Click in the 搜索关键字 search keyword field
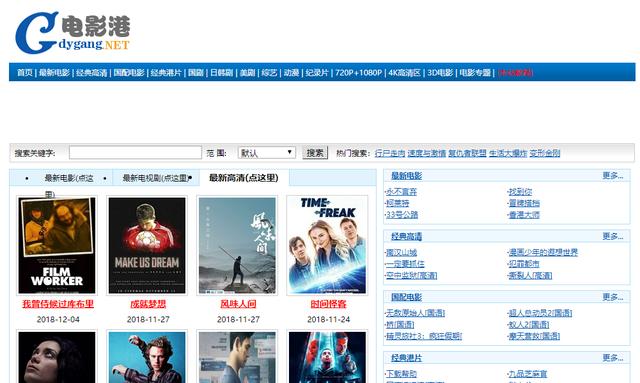The image size is (640, 383). click(x=135, y=153)
